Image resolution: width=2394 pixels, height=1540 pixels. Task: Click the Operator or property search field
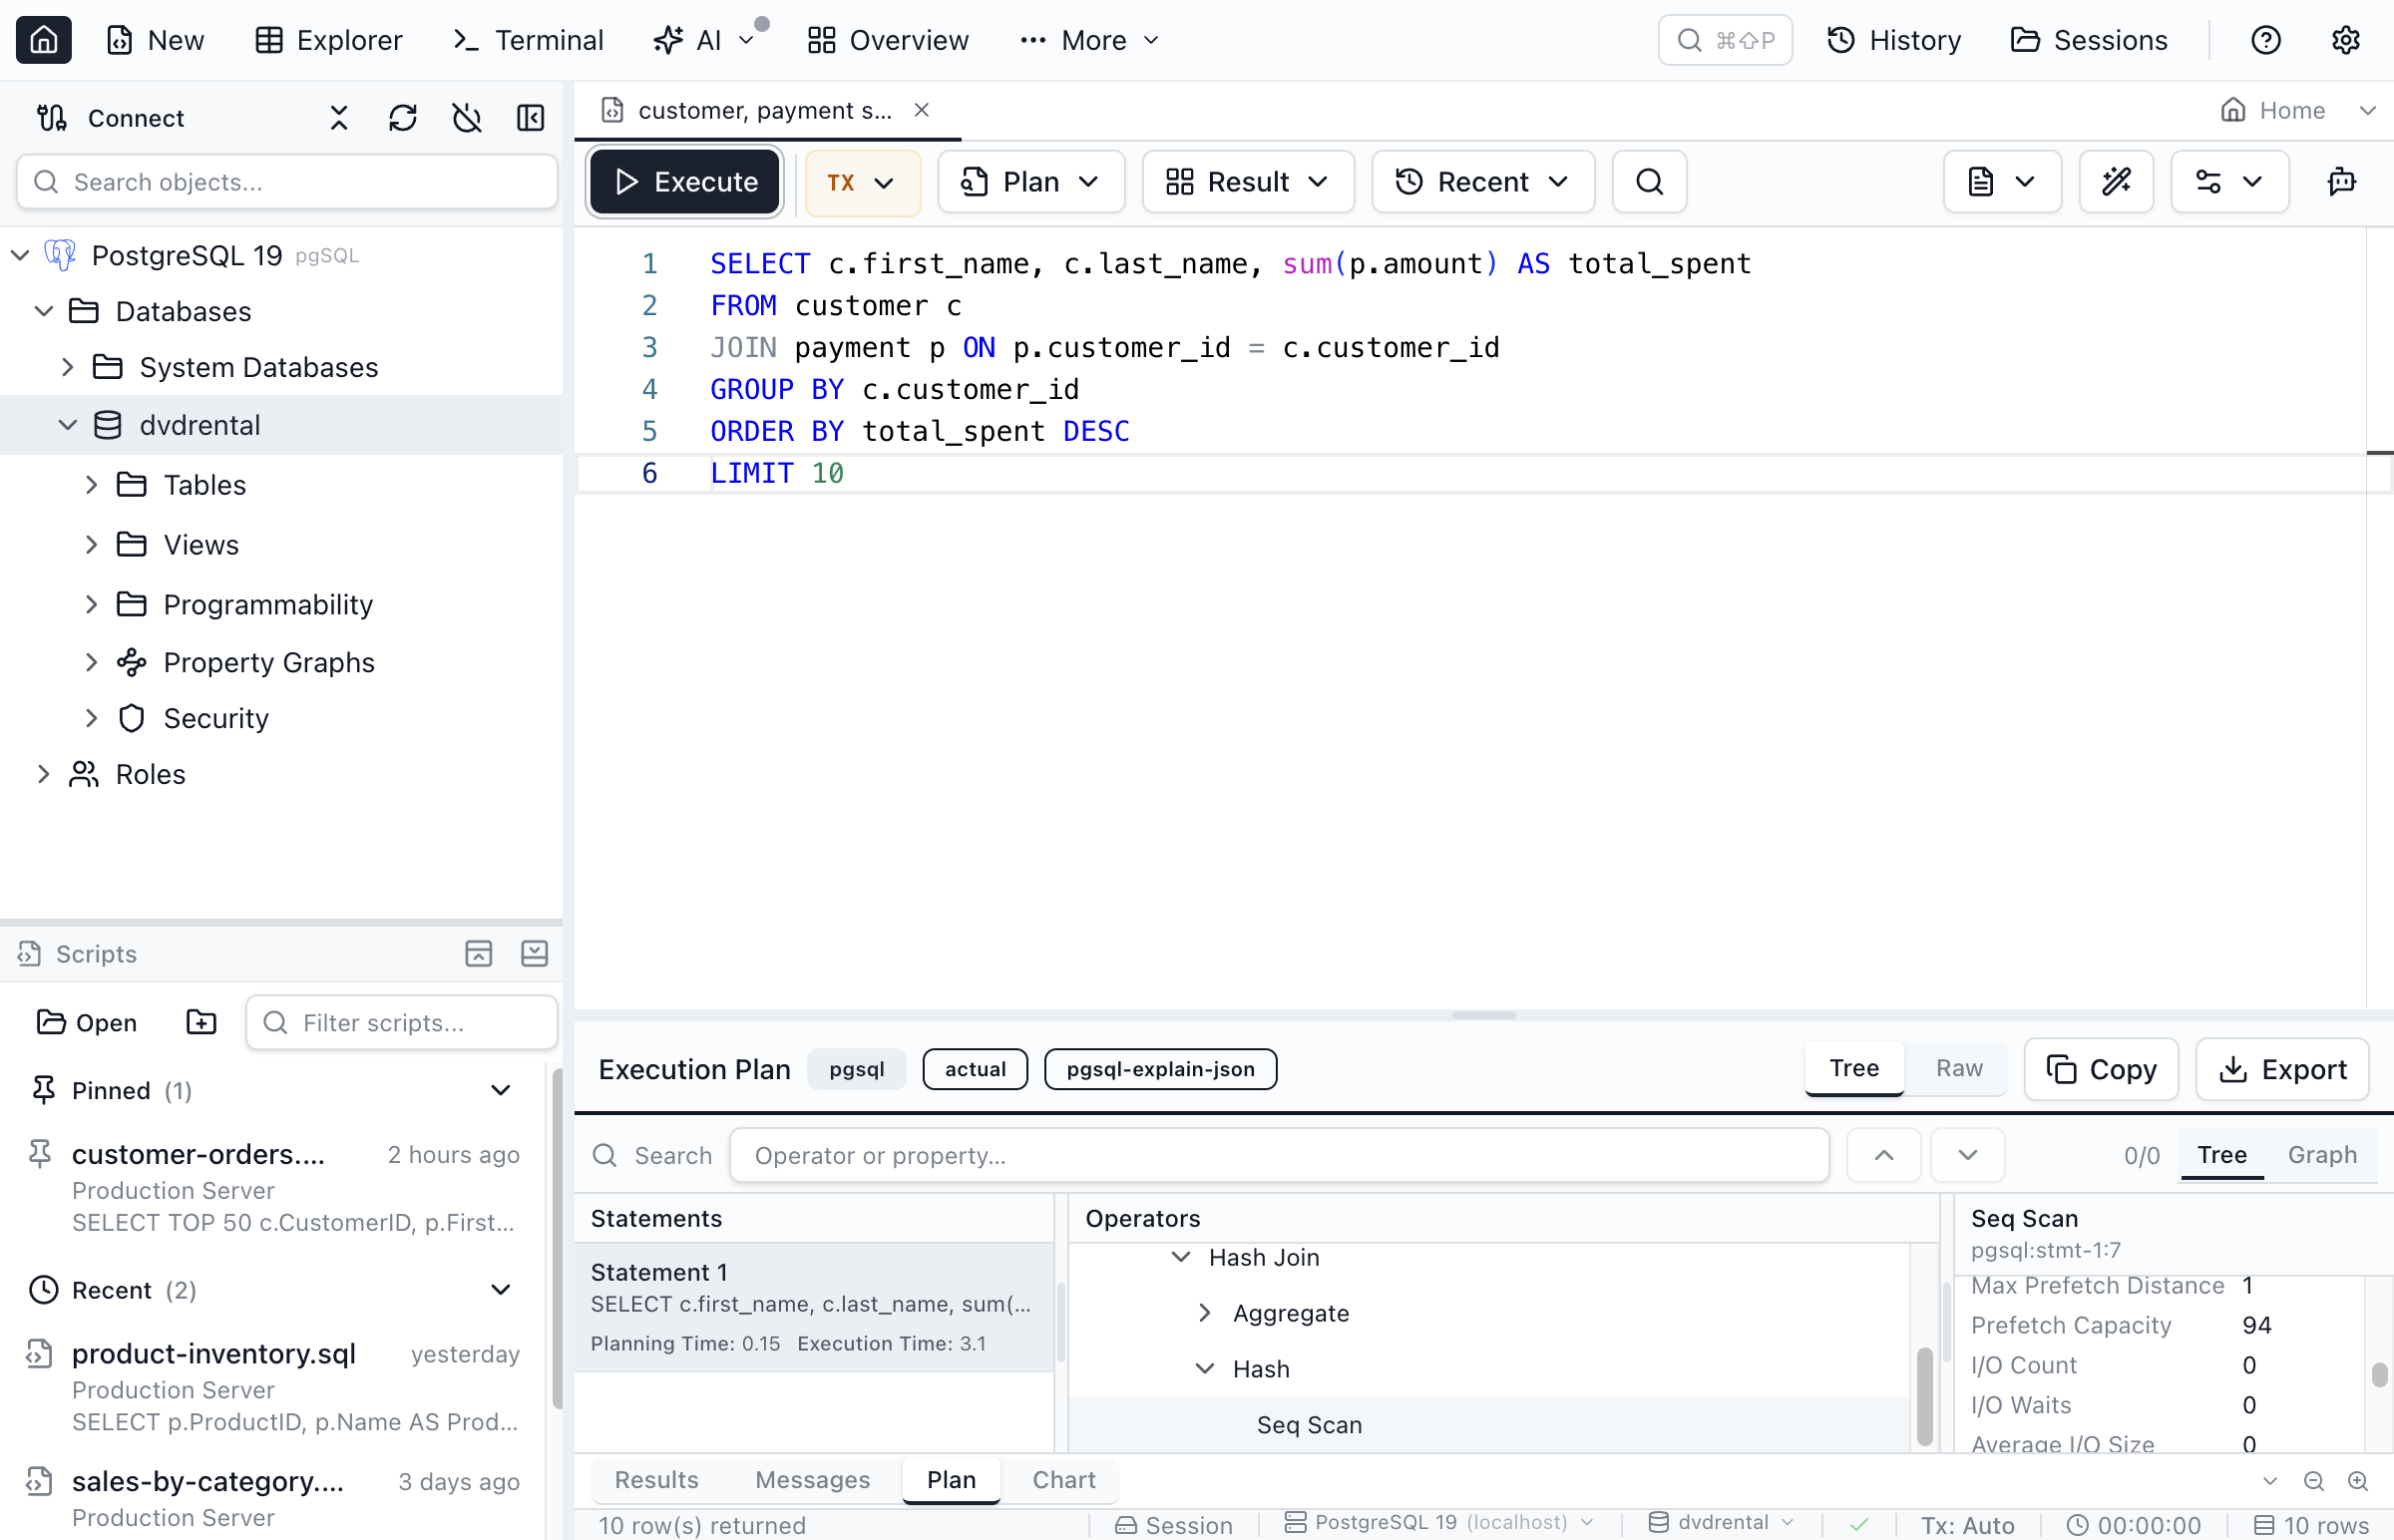[x=1279, y=1155]
